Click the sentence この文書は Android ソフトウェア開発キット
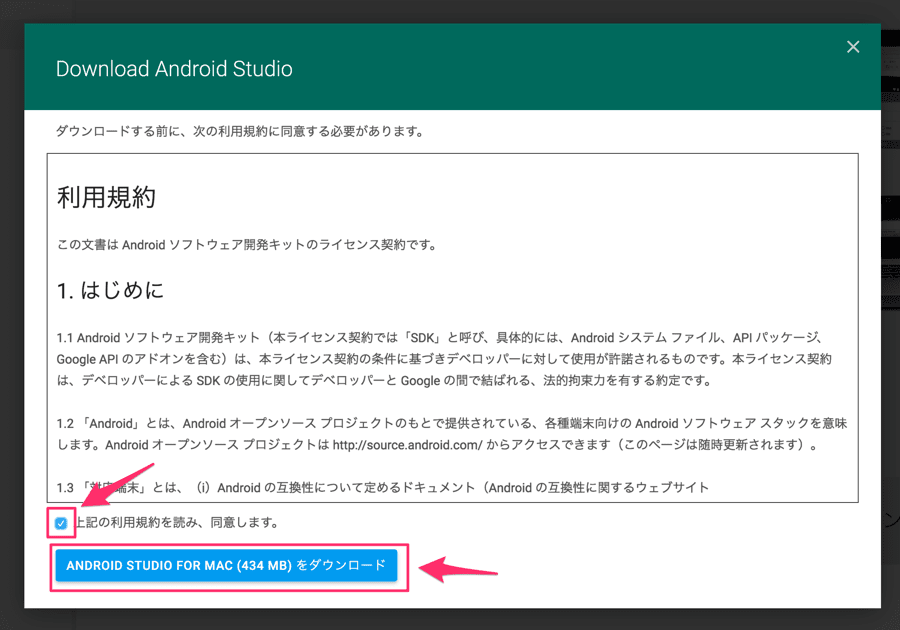Screen dimensions: 900x630 tap(248, 245)
